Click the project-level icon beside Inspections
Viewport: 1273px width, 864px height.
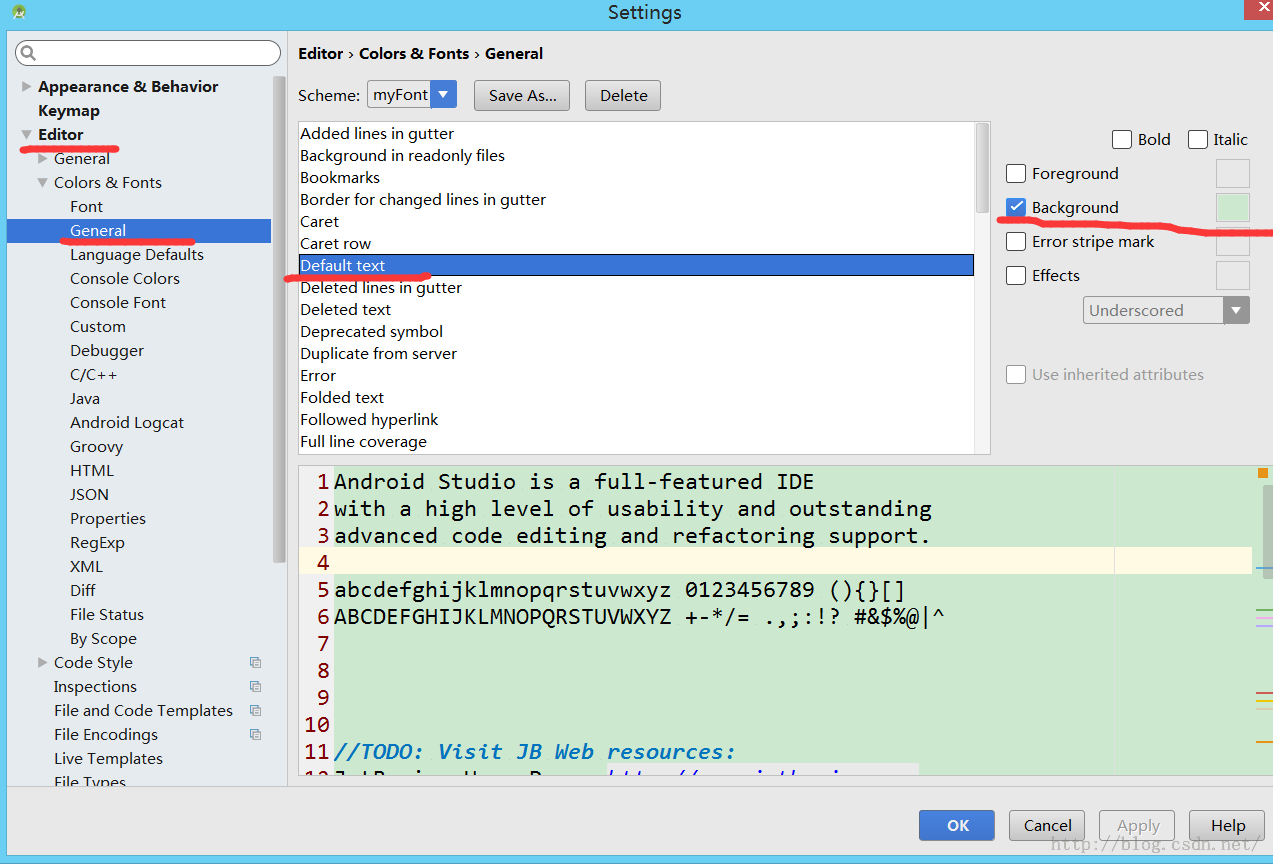[256, 687]
